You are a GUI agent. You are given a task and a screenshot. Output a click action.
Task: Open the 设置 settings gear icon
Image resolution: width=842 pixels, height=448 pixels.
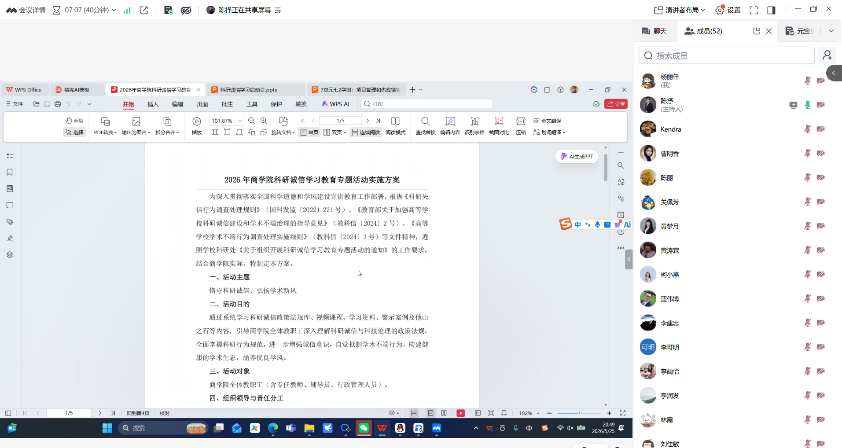coord(720,10)
